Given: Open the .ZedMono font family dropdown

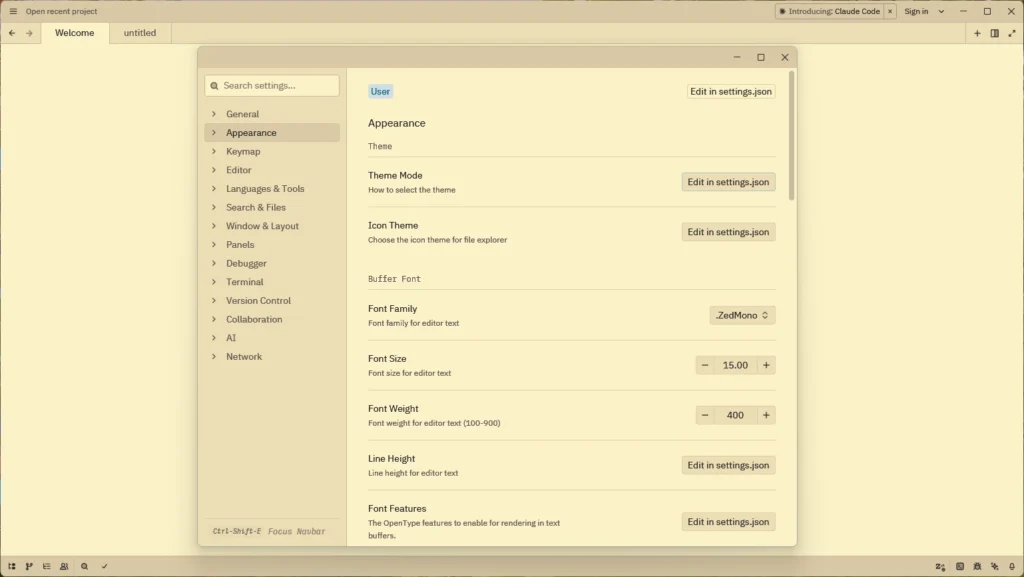Looking at the screenshot, I should coord(742,315).
